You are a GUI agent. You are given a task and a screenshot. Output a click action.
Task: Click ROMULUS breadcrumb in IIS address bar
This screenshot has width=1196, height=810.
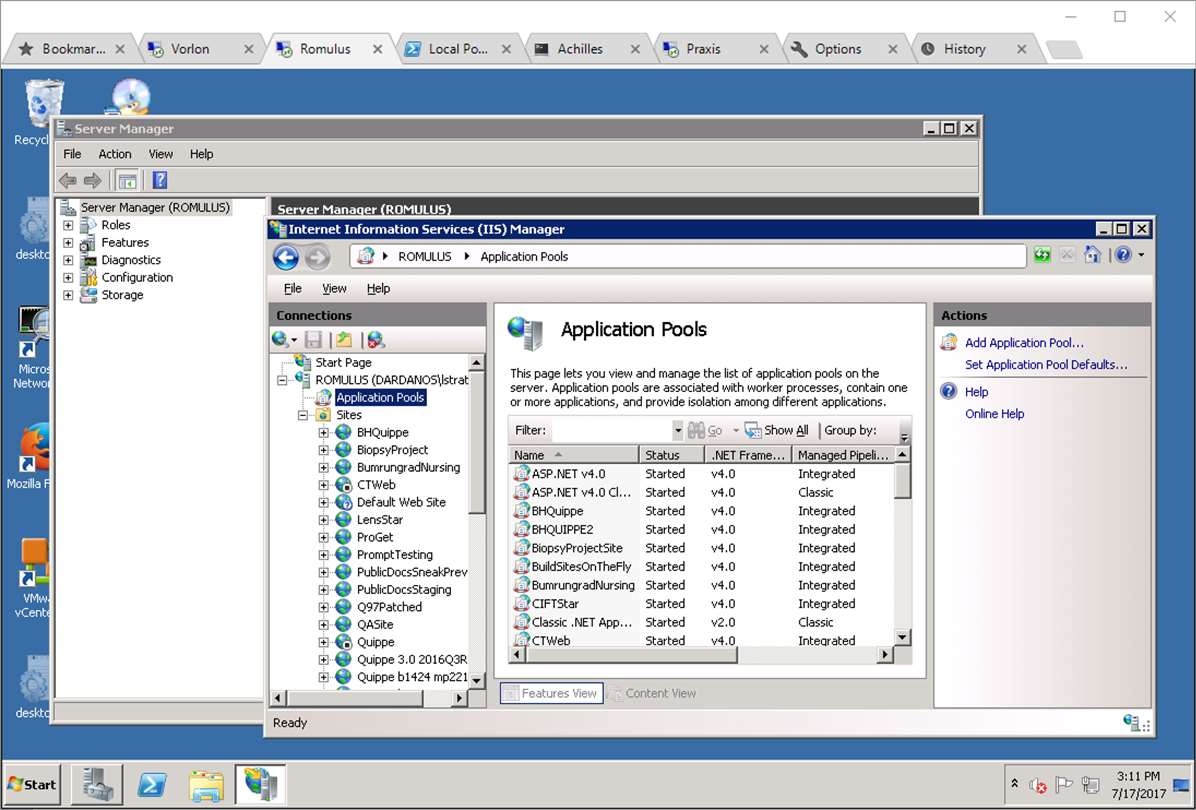click(425, 257)
